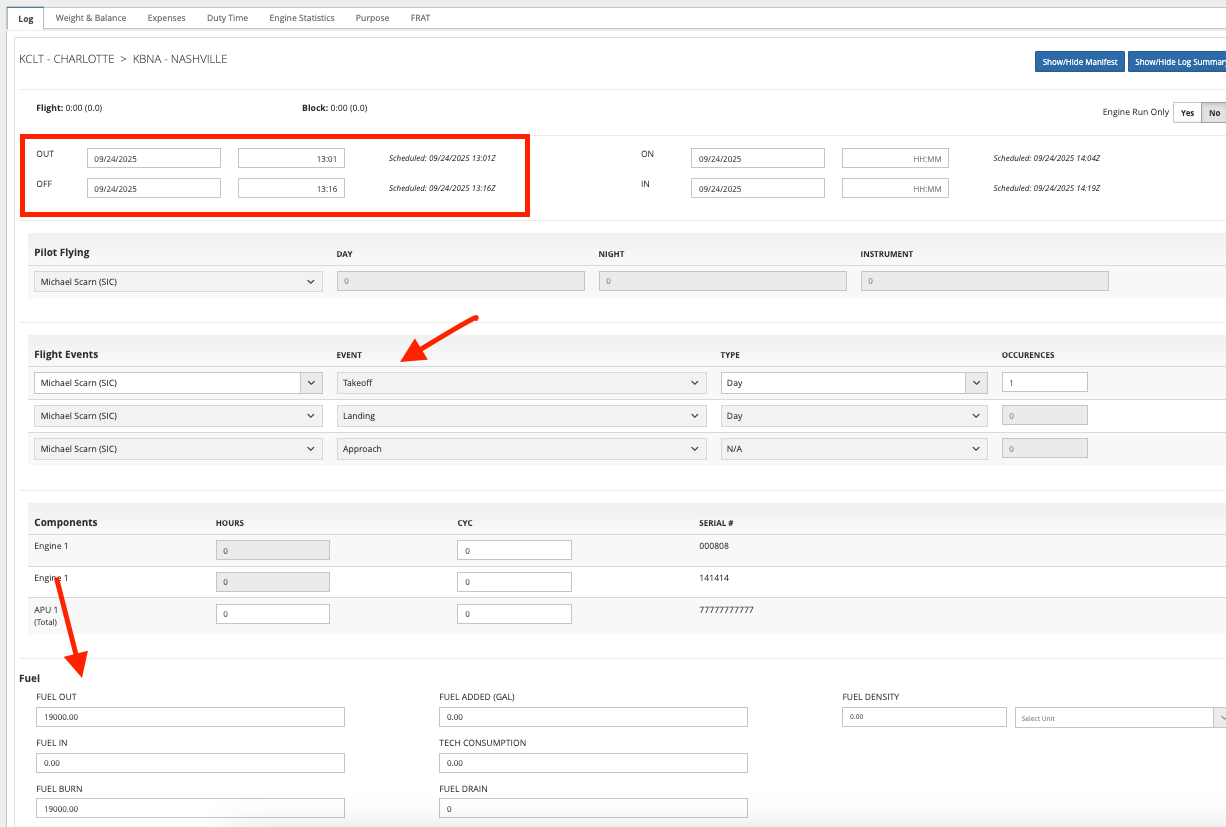Open the Landing event Type dropdown
Screen dimensions: 1226x827
coord(854,416)
